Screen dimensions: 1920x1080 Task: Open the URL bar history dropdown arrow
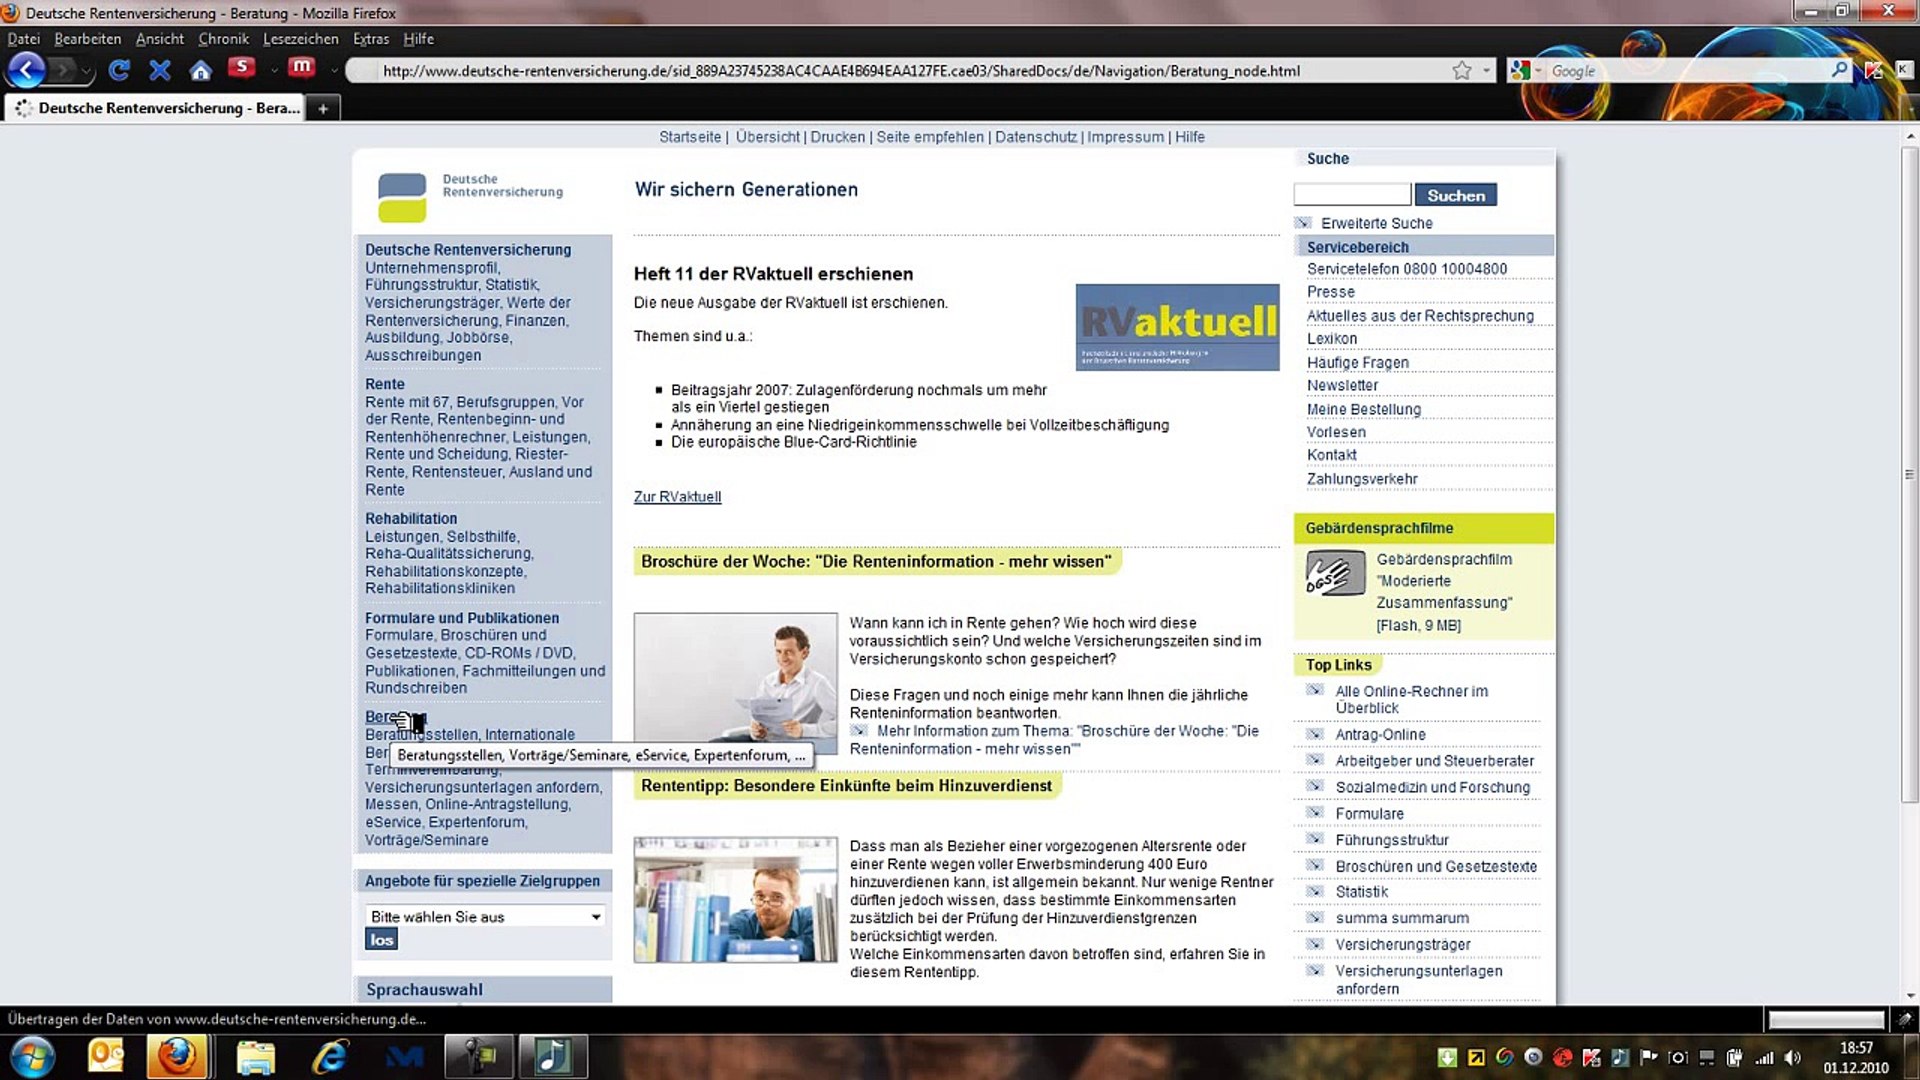click(x=1487, y=71)
